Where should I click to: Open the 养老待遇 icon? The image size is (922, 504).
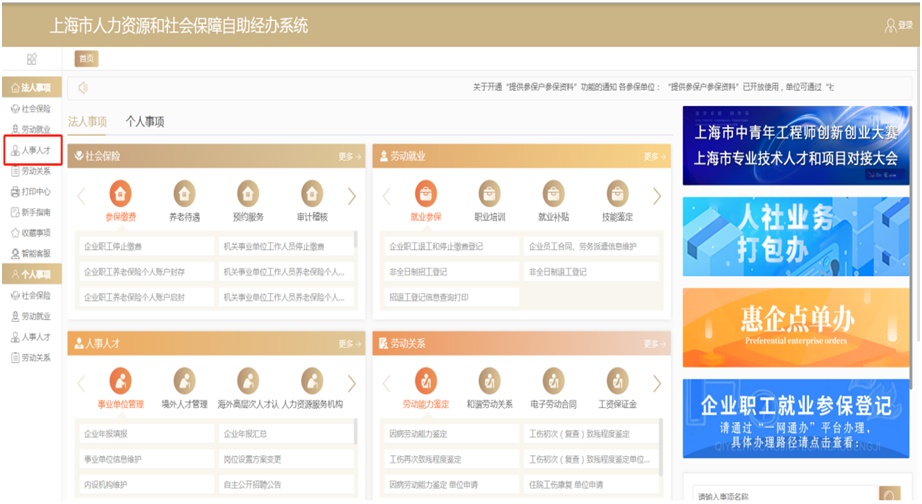pos(184,194)
